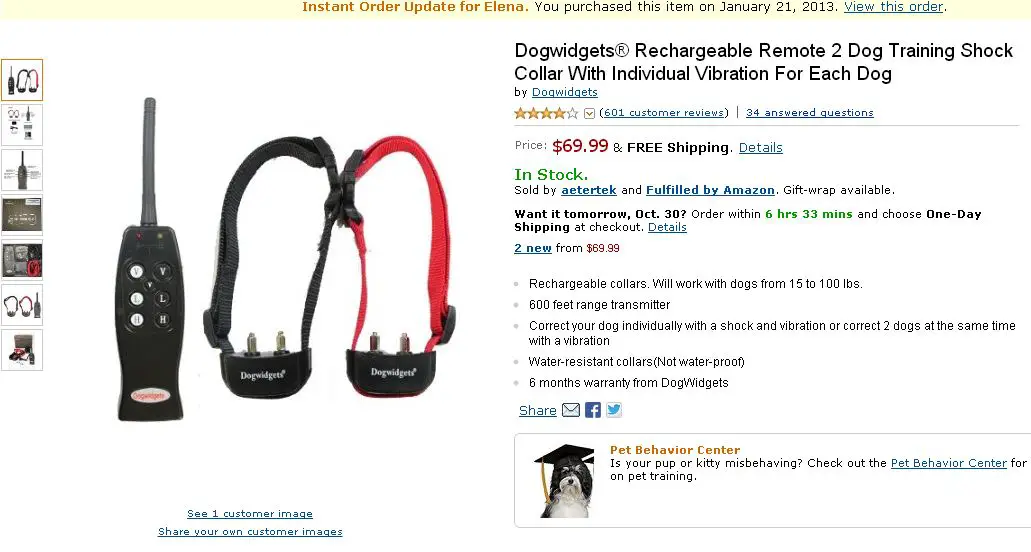Screen dimensions: 1031x552
Task: Select the fifth thumbnail showing kit in case
Action: click(22, 260)
